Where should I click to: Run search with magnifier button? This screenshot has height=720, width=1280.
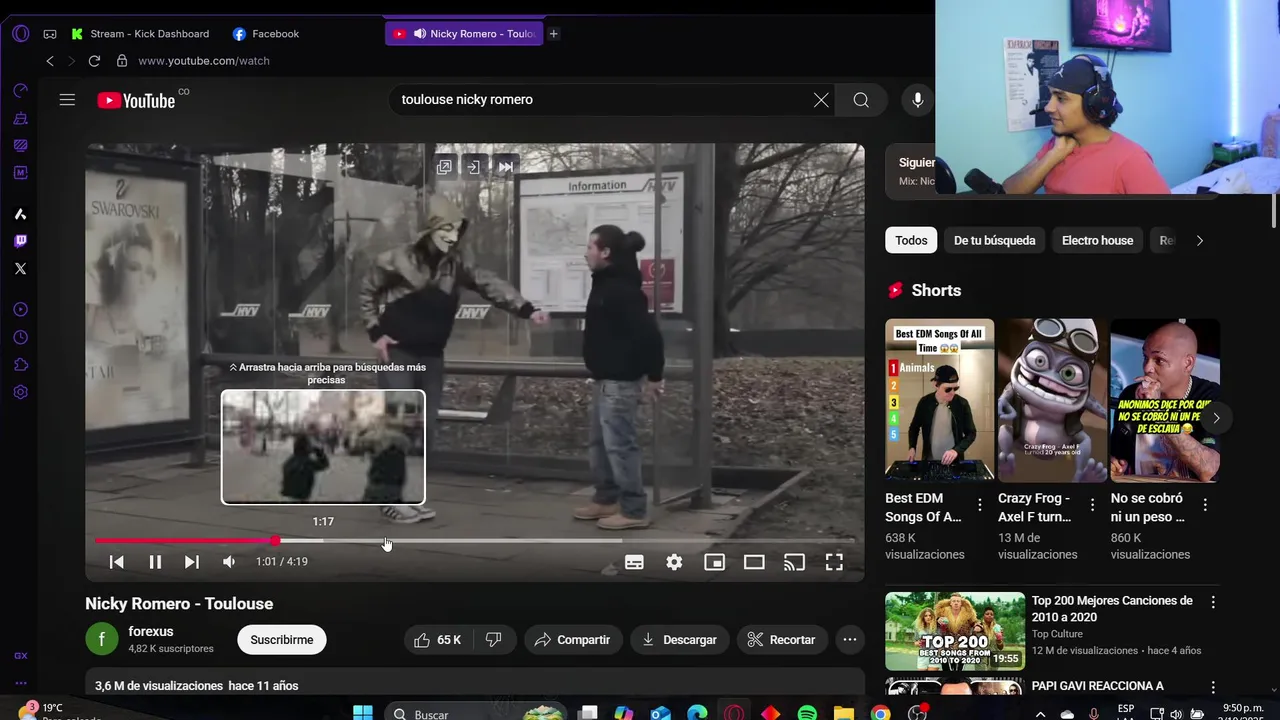[861, 100]
